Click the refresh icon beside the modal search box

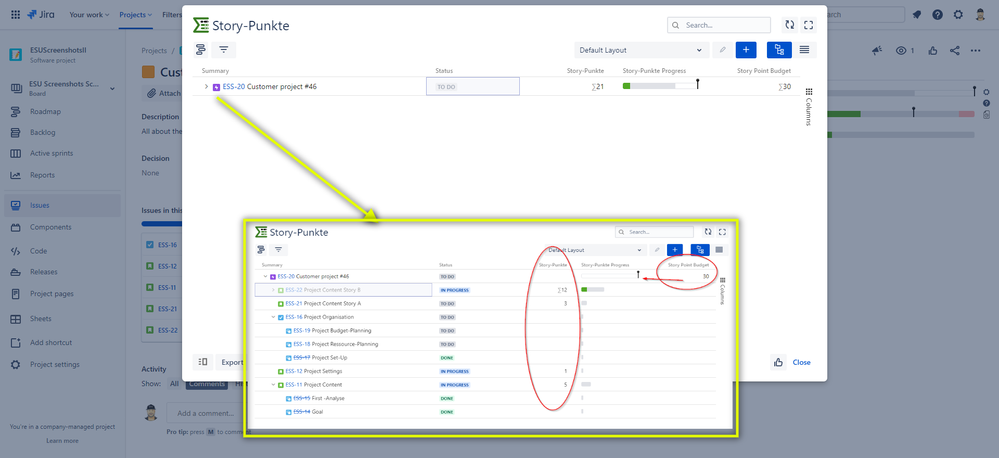pyautogui.click(x=790, y=25)
